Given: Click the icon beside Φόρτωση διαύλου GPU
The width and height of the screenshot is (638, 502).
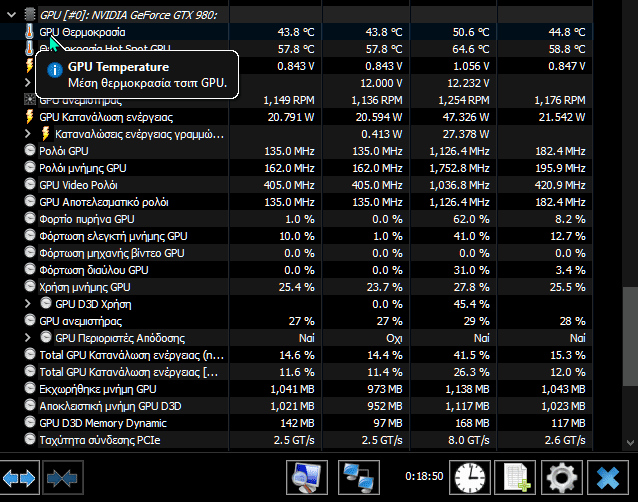Looking at the screenshot, I should (30, 270).
